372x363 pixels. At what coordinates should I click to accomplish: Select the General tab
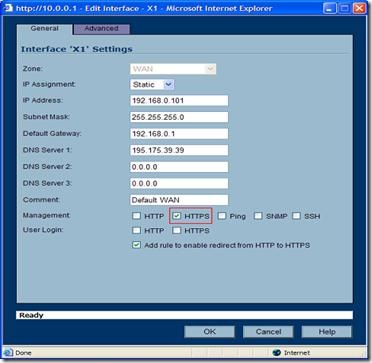click(x=44, y=29)
